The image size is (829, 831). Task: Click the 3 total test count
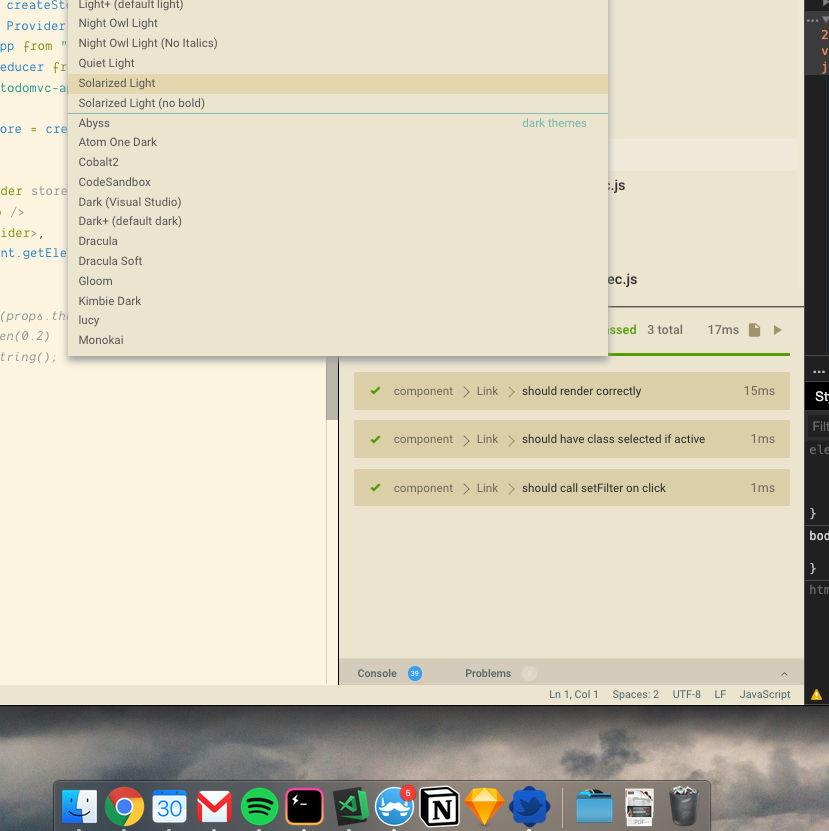coord(665,330)
